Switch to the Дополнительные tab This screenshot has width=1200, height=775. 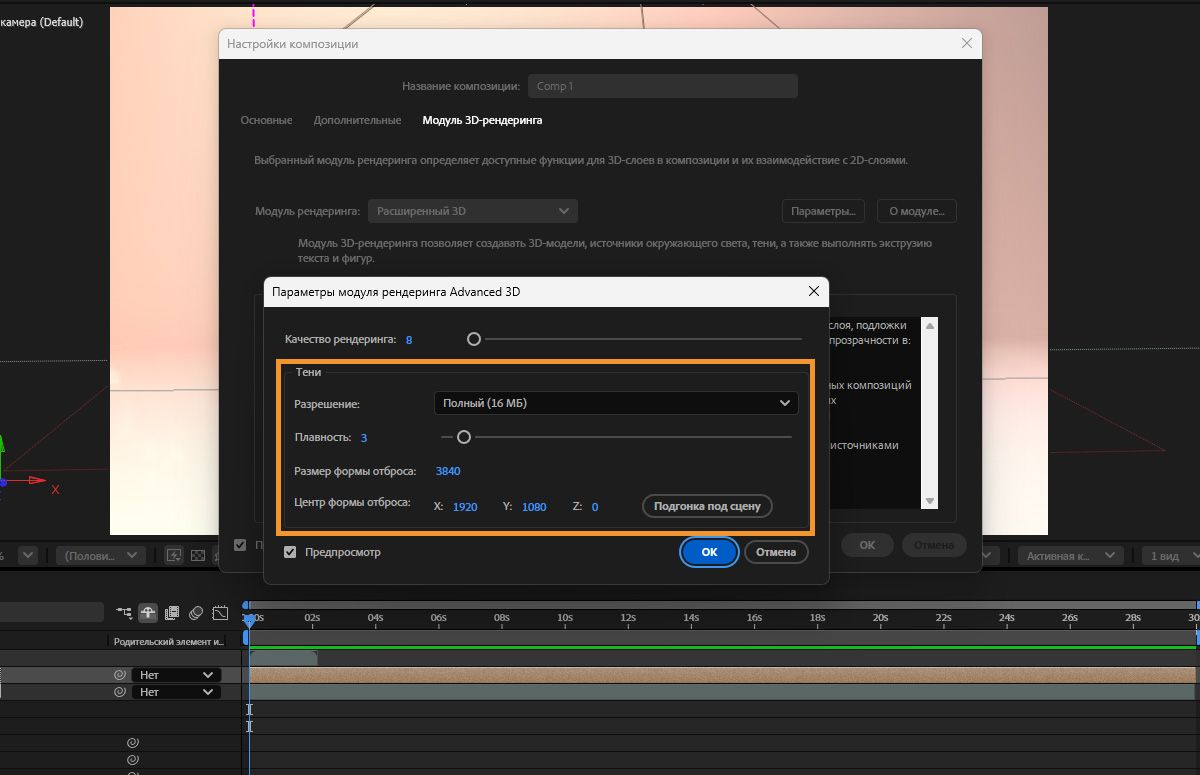click(357, 120)
